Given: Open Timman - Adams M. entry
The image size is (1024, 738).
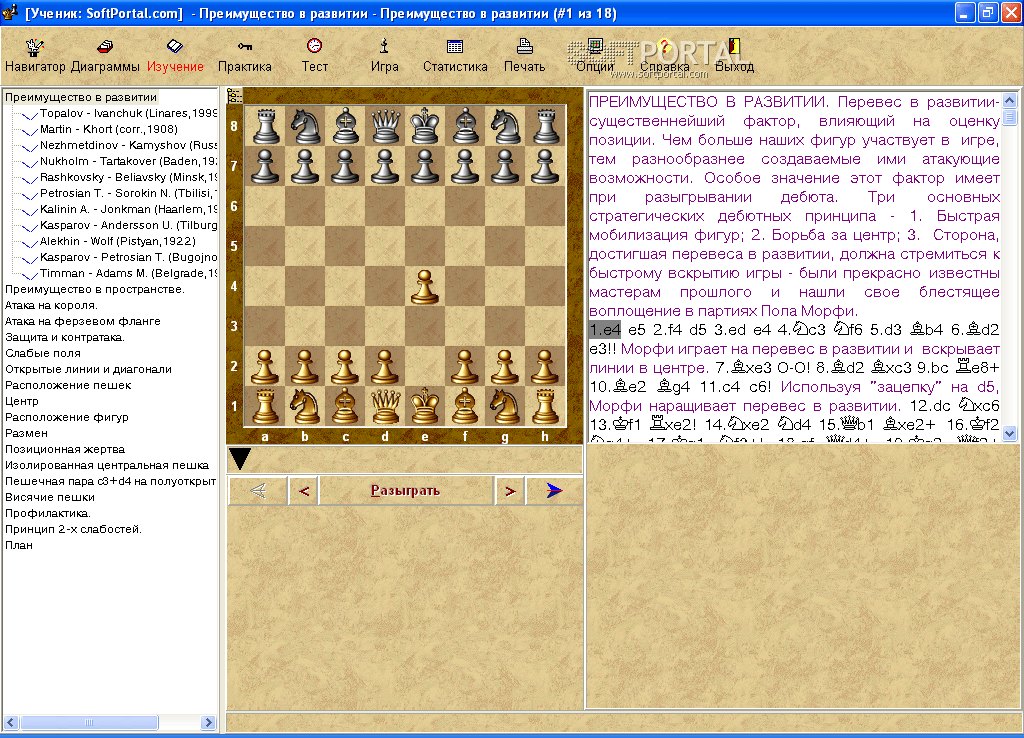Looking at the screenshot, I should 128,273.
